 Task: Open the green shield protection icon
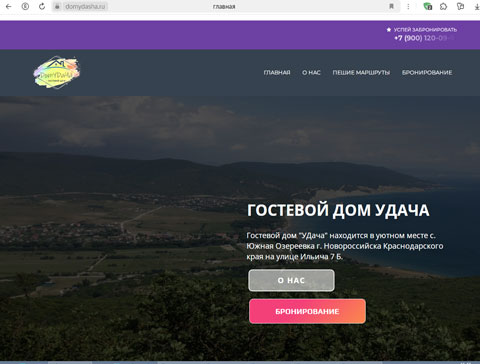coord(428,6)
